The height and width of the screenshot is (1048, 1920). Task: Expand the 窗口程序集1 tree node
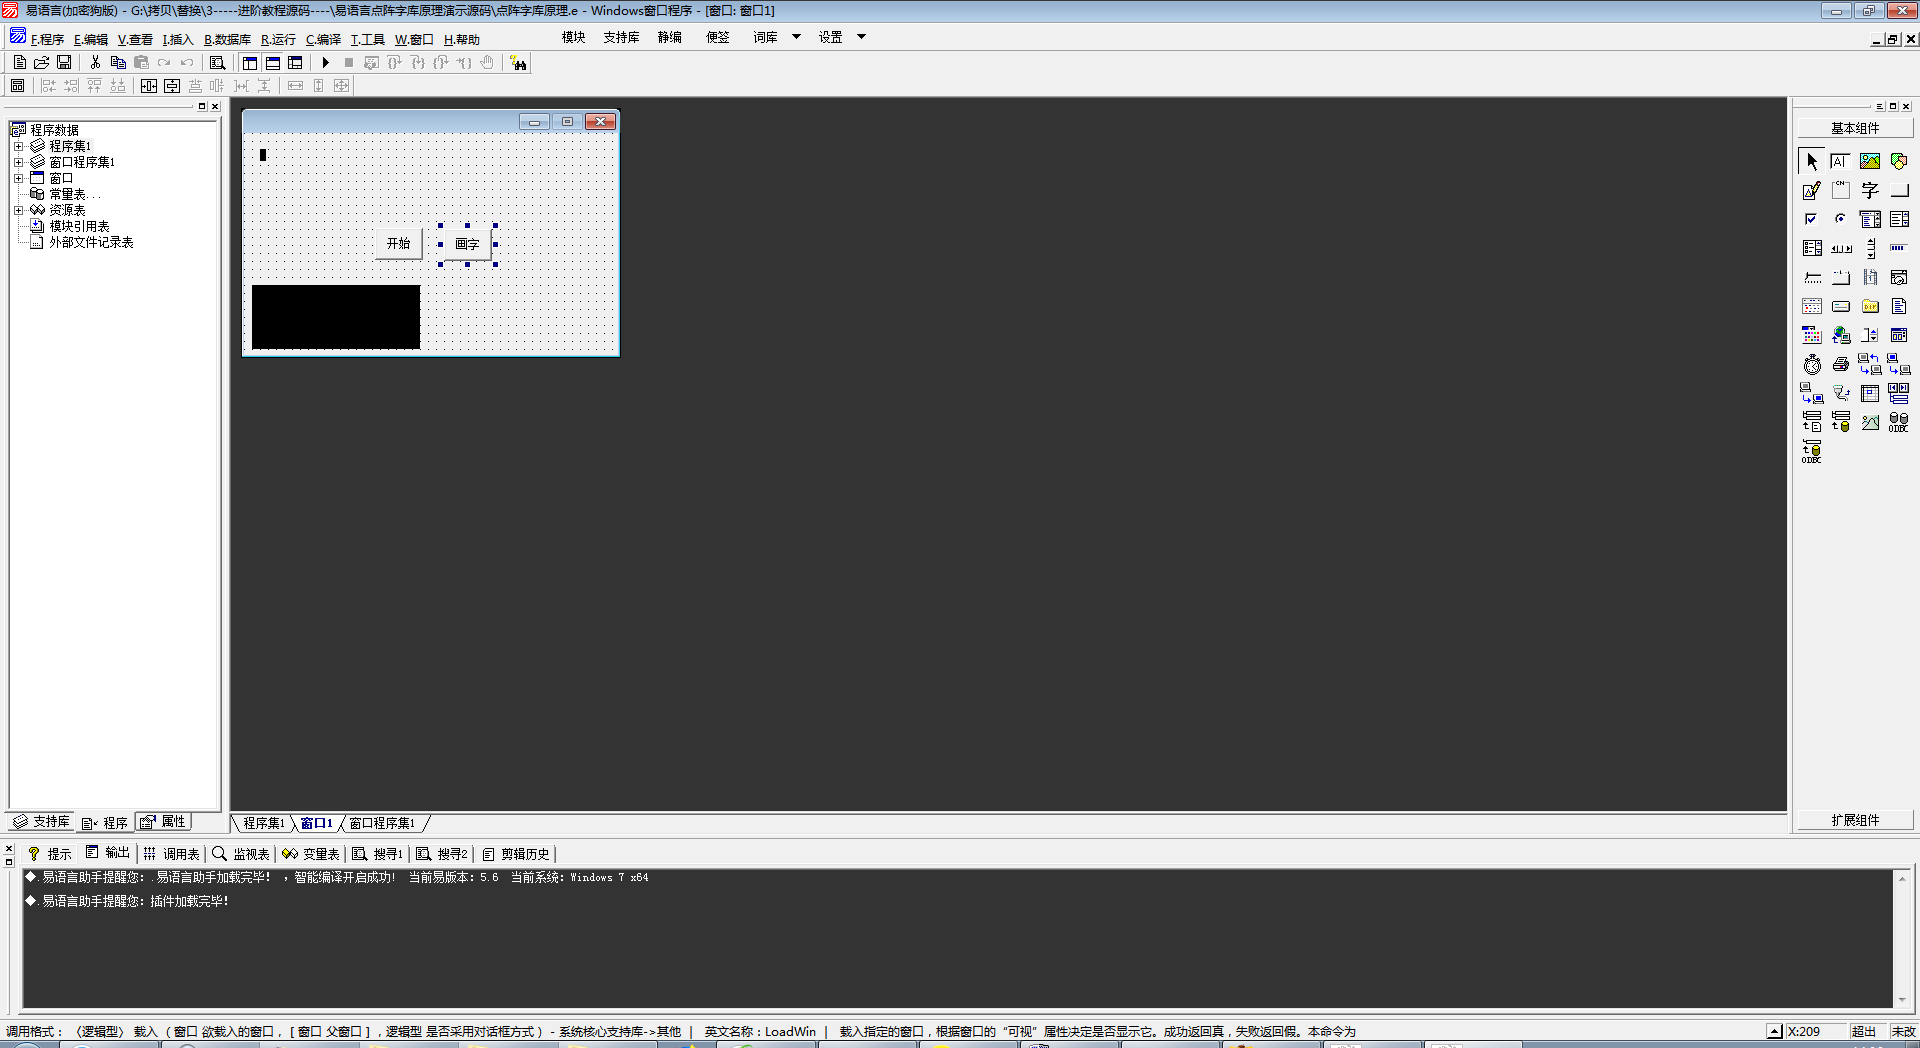[18, 162]
